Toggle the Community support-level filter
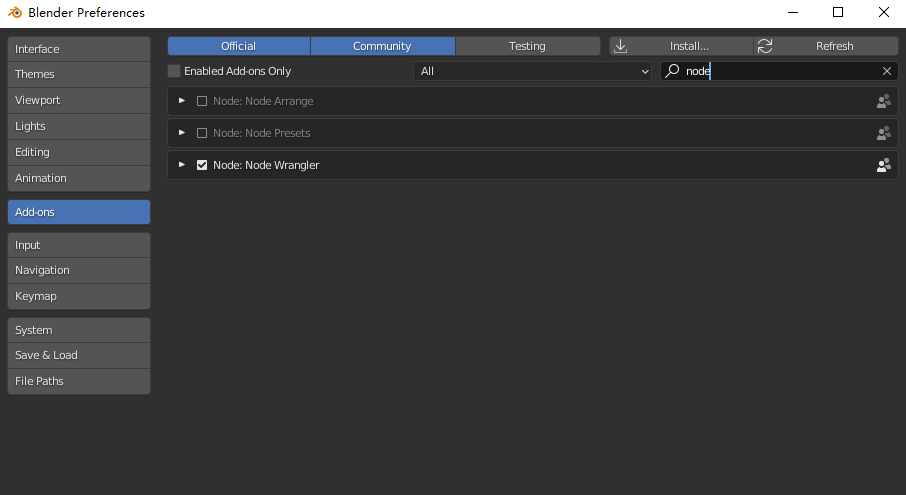This screenshot has height=495, width=906. tap(383, 46)
